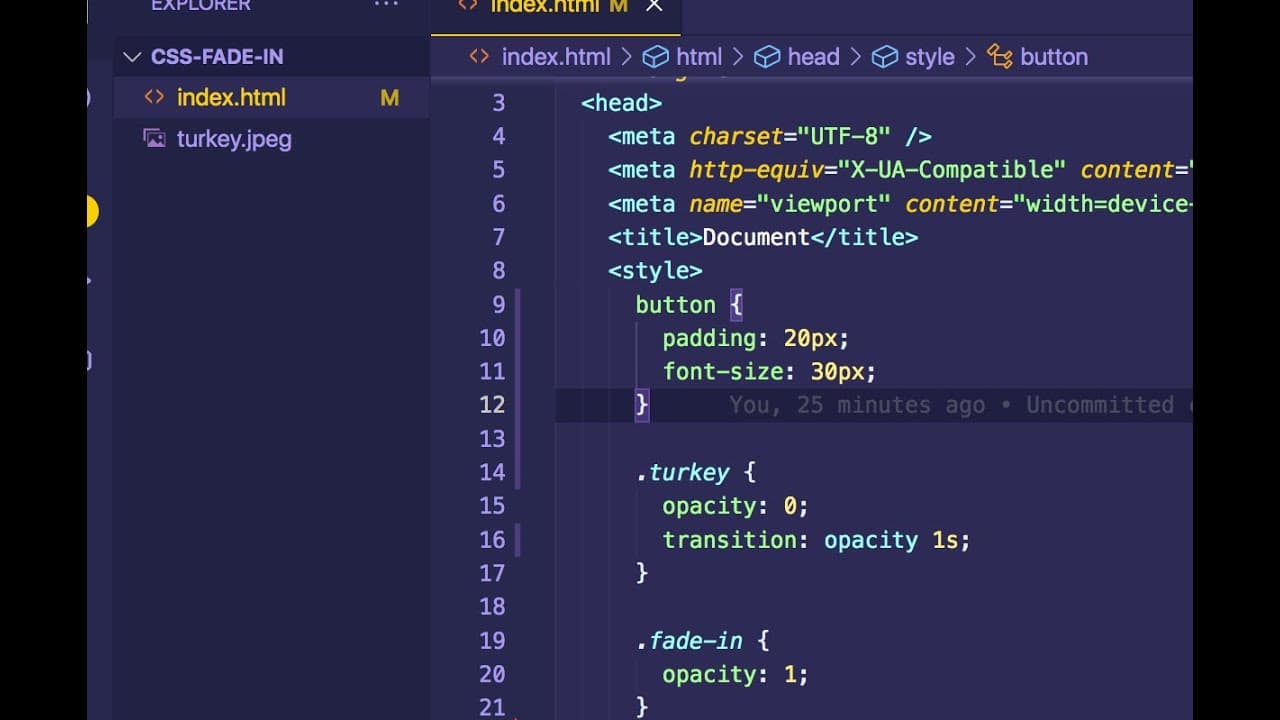Click the head breadcrumb segment
1280x720 pixels.
(813, 57)
